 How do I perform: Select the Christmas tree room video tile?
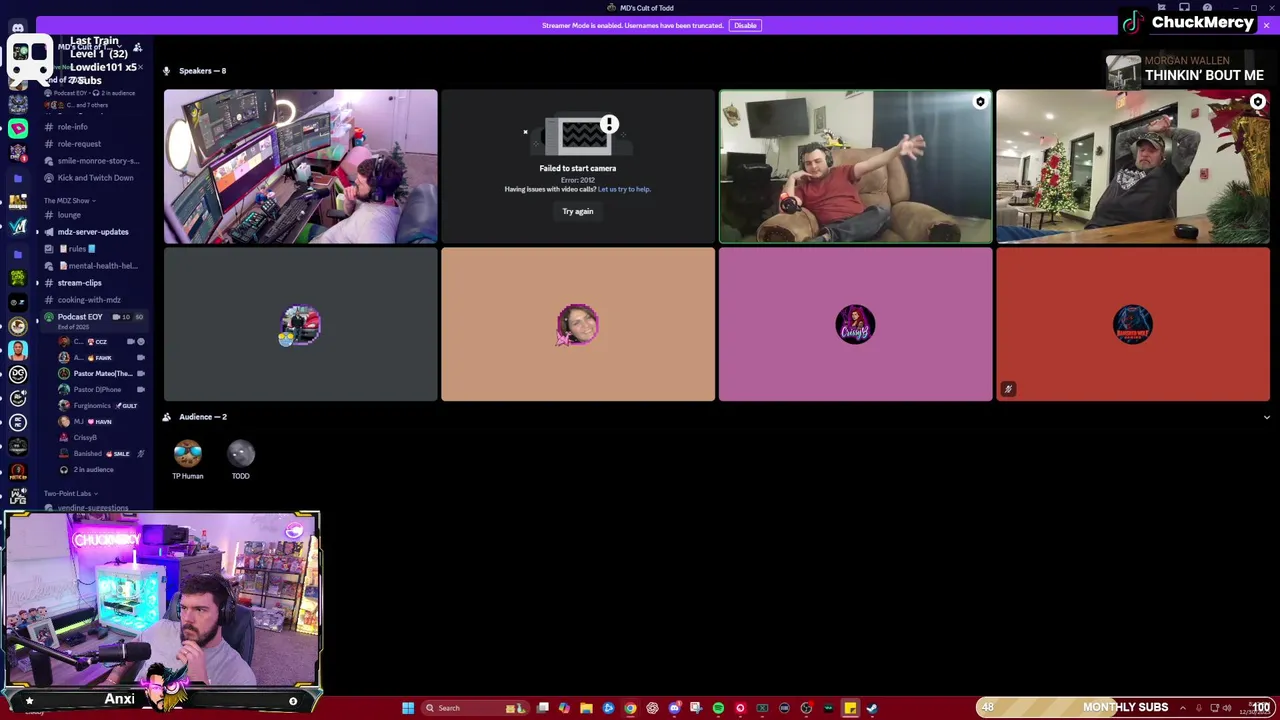[x=1132, y=166]
